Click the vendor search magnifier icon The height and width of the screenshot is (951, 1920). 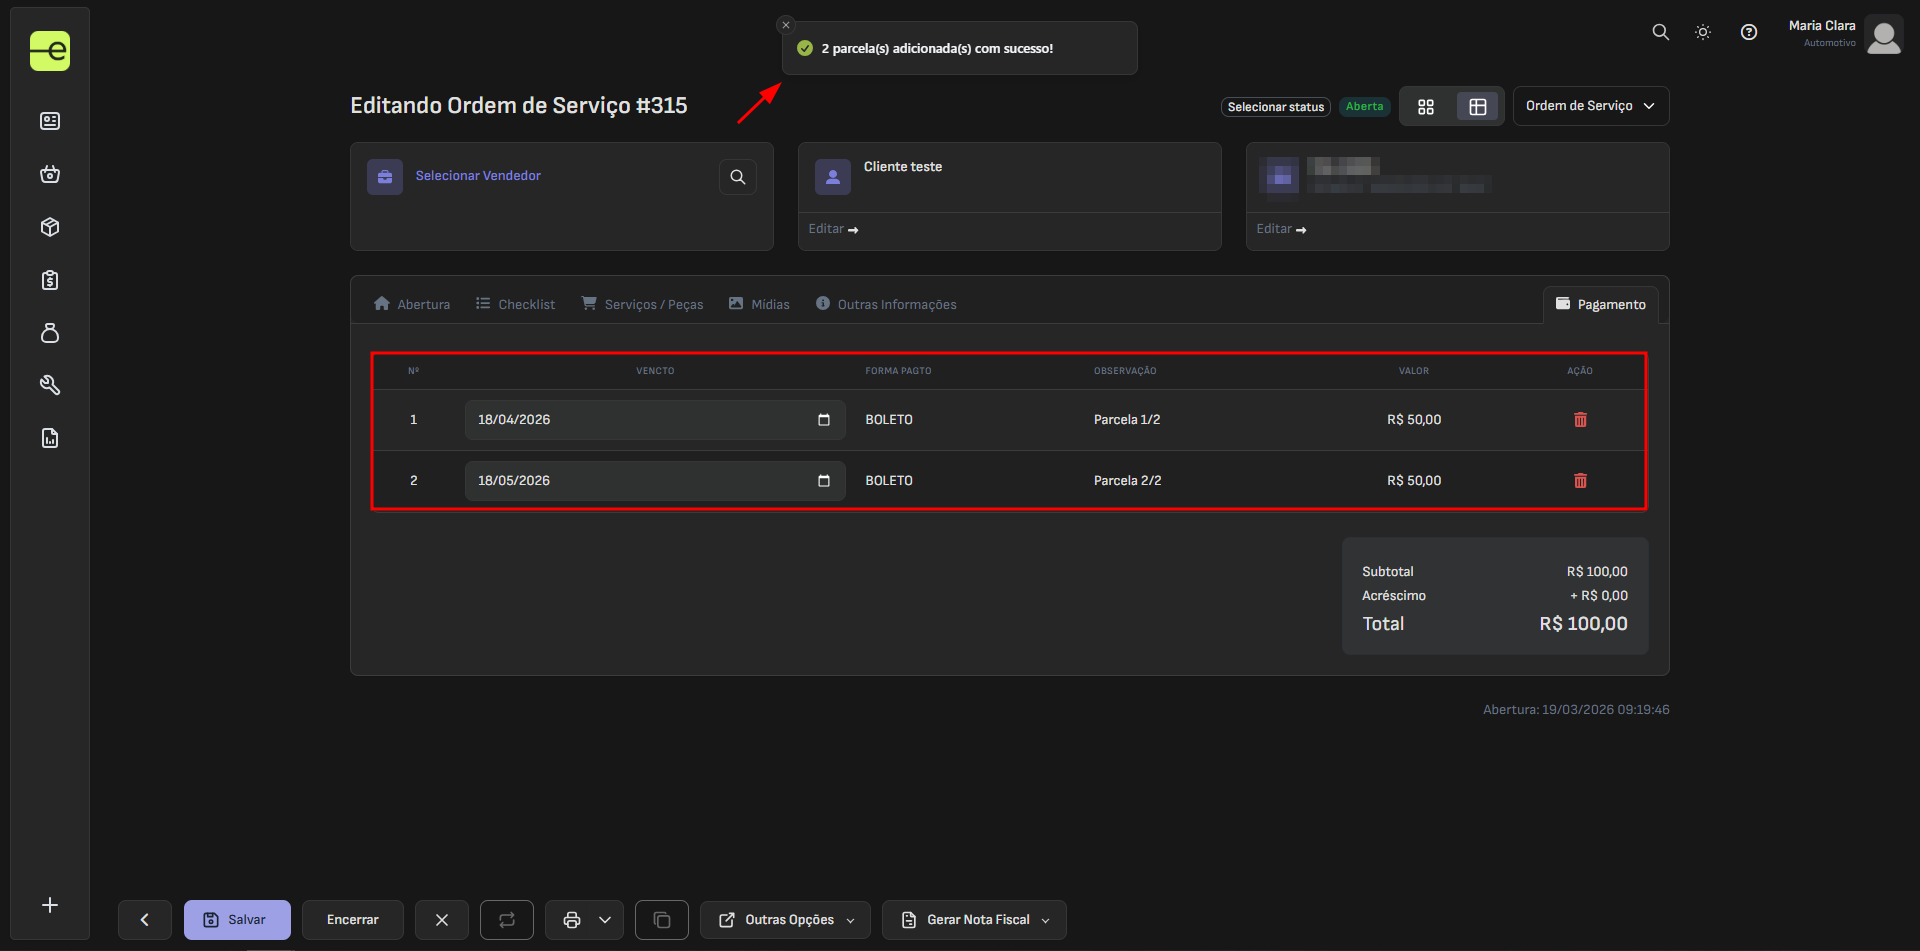click(x=737, y=177)
